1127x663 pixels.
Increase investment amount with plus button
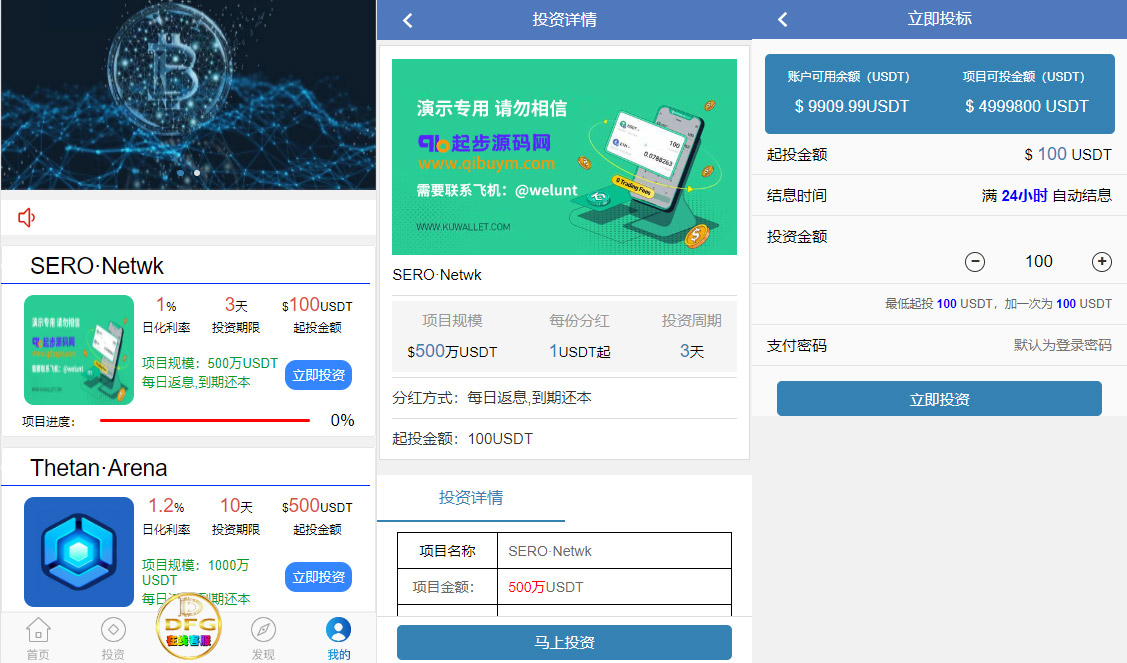[1102, 262]
